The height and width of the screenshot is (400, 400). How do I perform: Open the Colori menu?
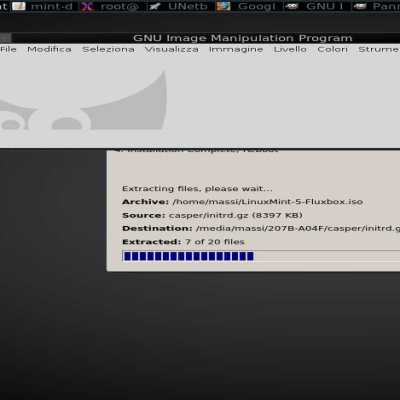click(x=332, y=49)
